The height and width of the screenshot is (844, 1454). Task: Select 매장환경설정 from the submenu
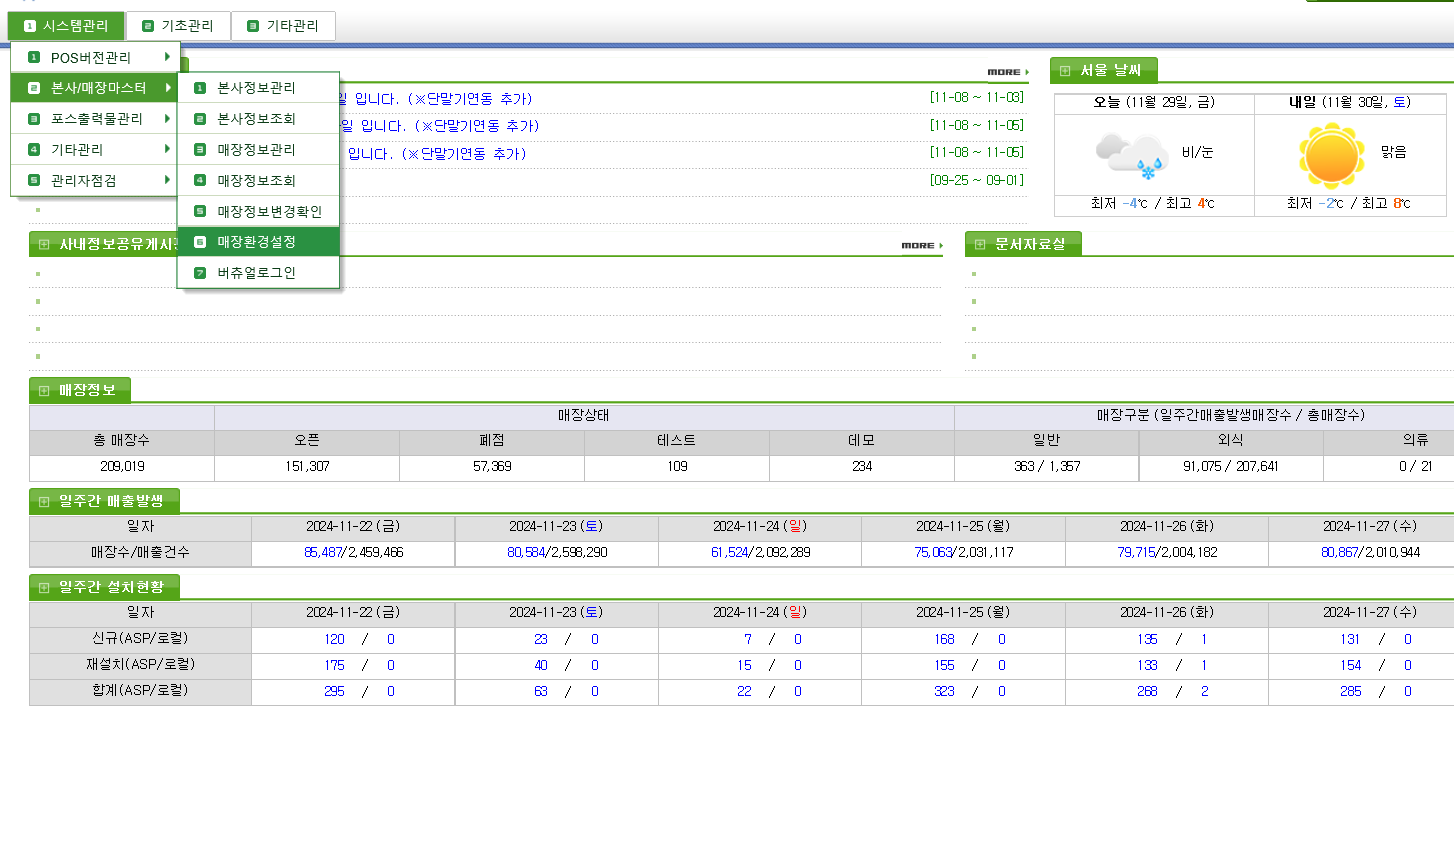click(257, 242)
